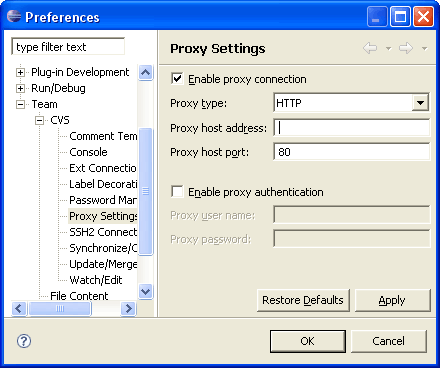The height and width of the screenshot is (368, 440).
Task: Select File Content in the tree
Action: click(79, 296)
